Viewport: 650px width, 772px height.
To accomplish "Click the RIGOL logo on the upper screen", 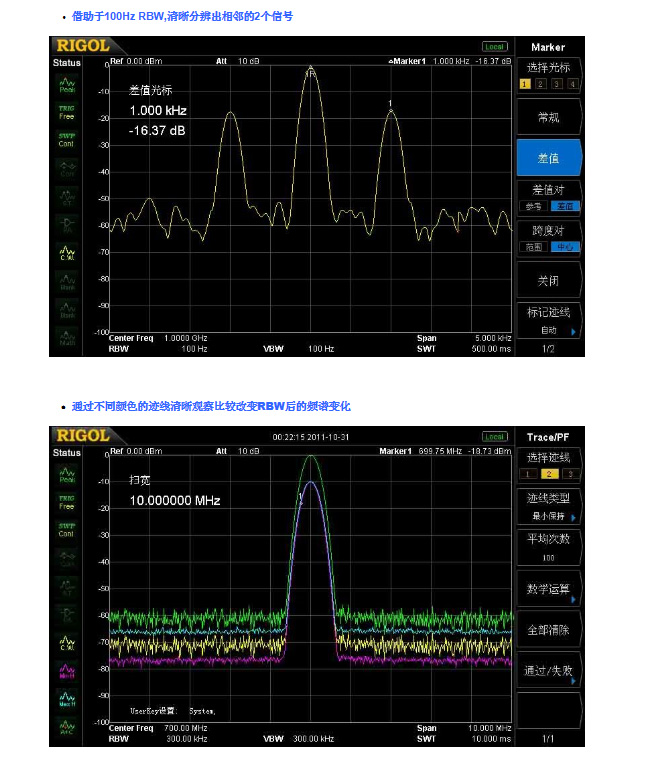I will pos(82,46).
